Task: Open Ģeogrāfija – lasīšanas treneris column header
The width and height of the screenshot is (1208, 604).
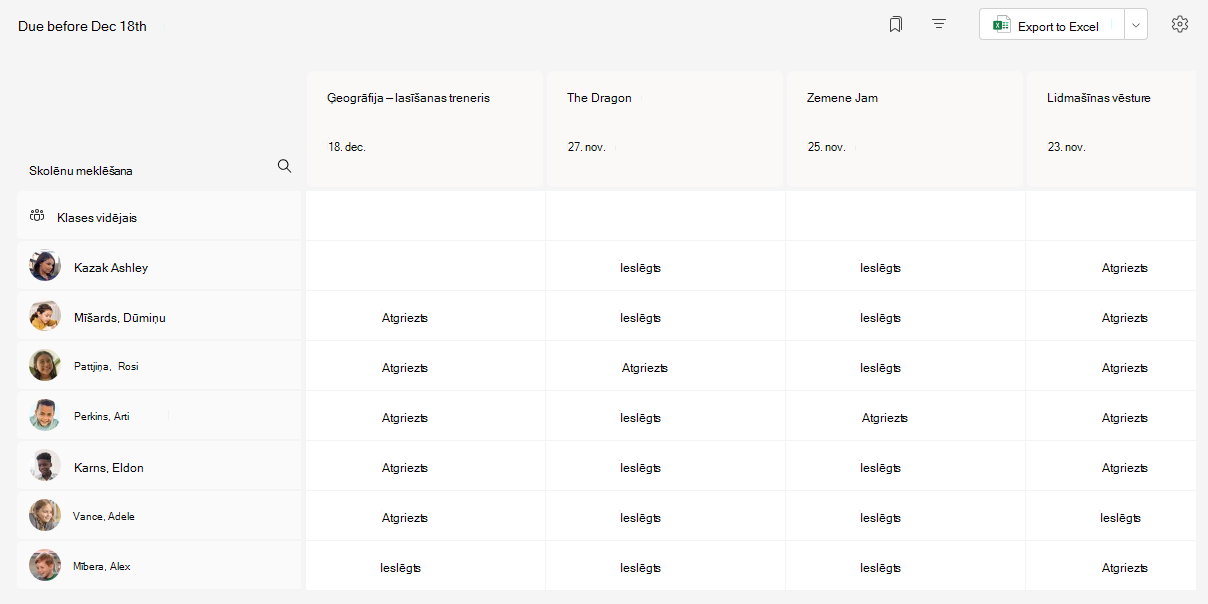Action: [425, 128]
